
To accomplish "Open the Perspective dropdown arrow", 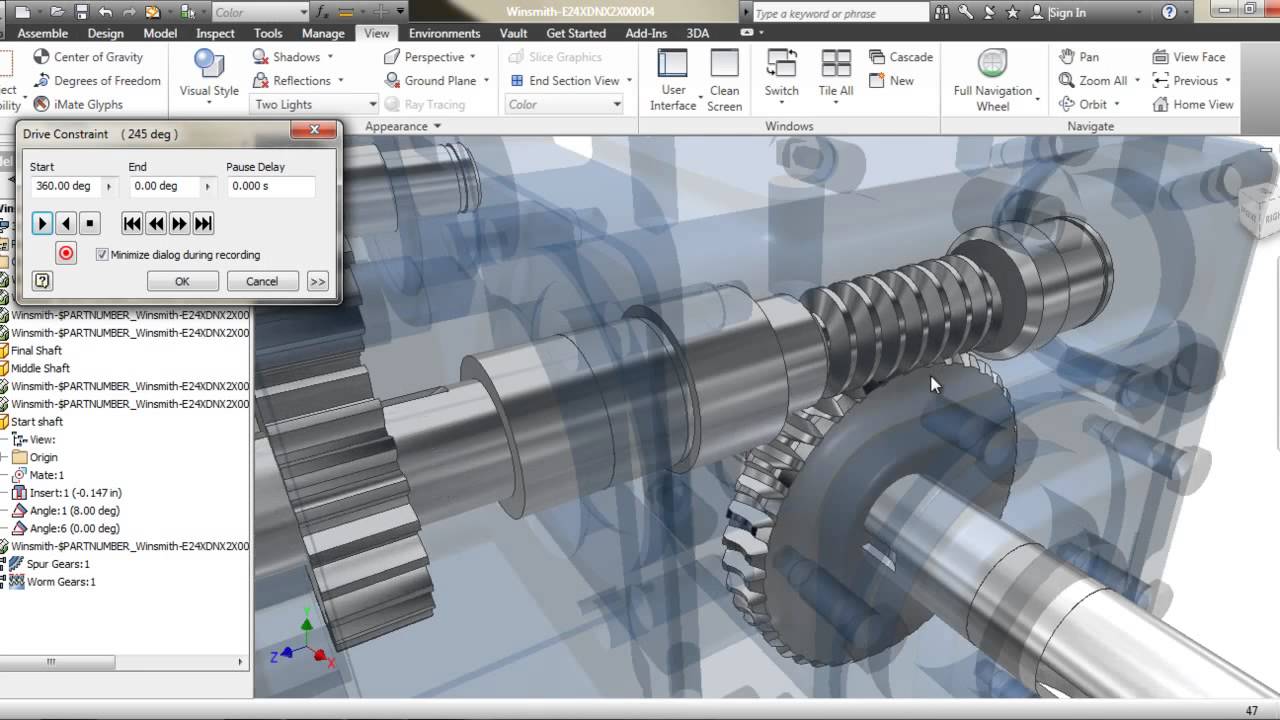I will click(x=472, y=57).
